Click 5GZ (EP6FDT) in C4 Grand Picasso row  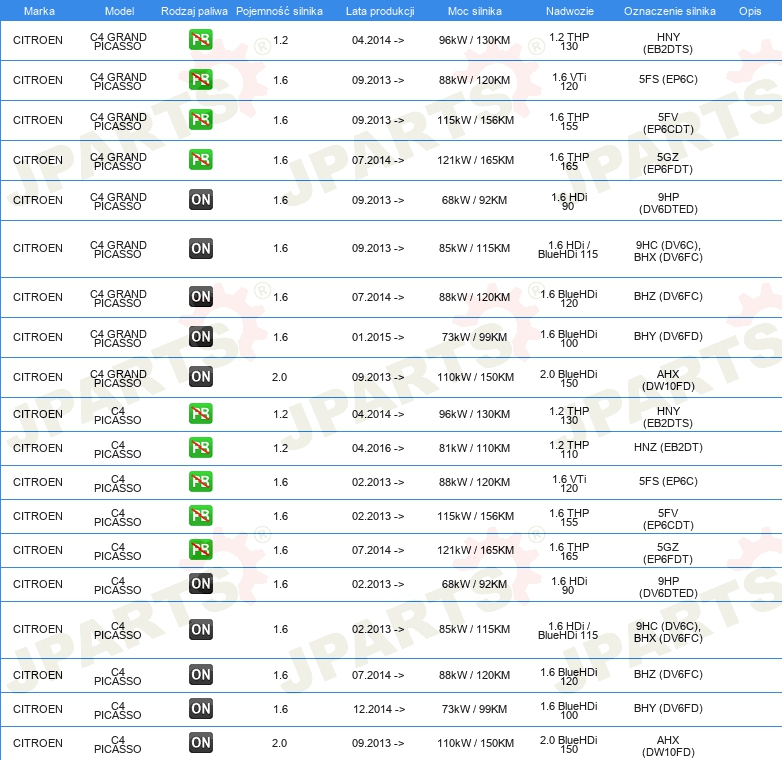coord(668,163)
